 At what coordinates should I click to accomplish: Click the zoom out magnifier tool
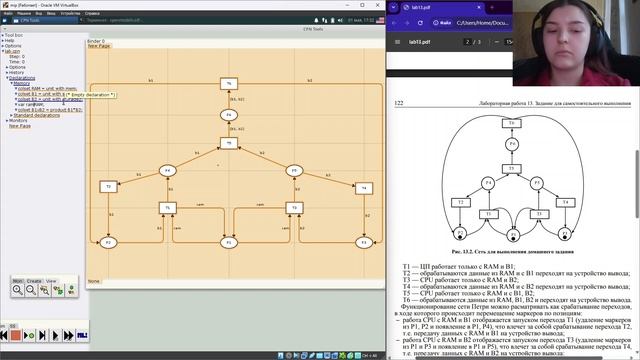pos(31,290)
